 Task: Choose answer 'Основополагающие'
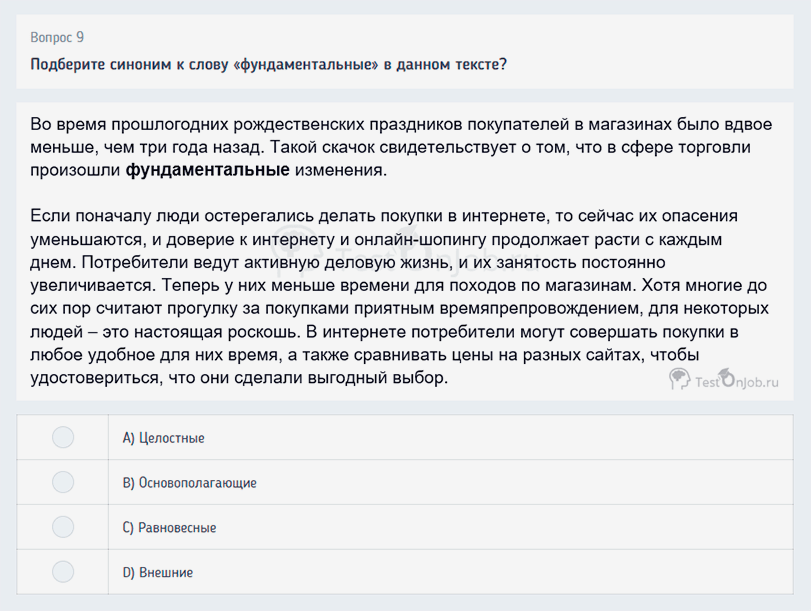point(189,481)
